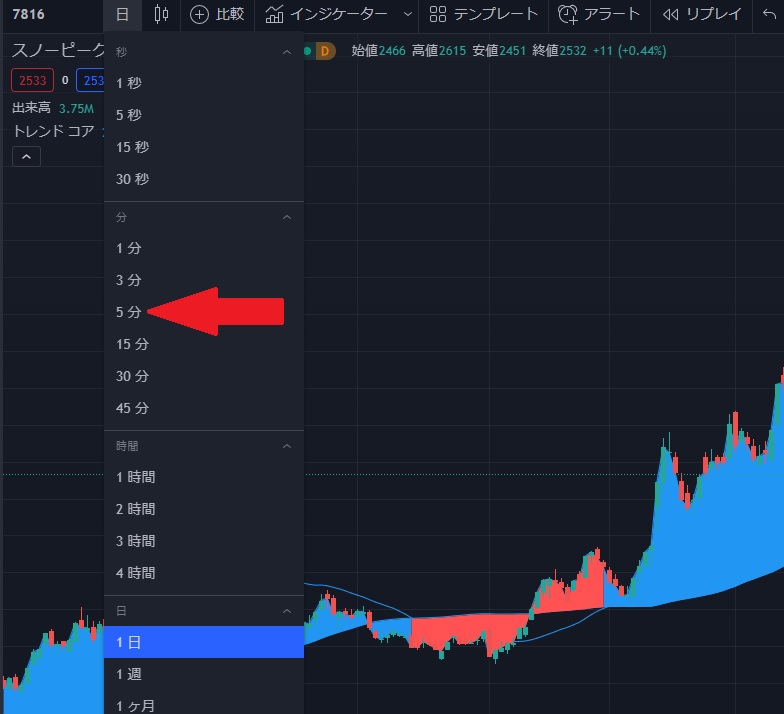
Task: Collapse the indicator legend chevron button
Action: click(26, 157)
